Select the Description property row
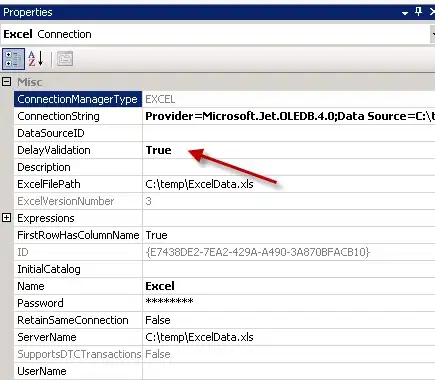Viewport: 435px width, 382px height. click(x=224, y=167)
